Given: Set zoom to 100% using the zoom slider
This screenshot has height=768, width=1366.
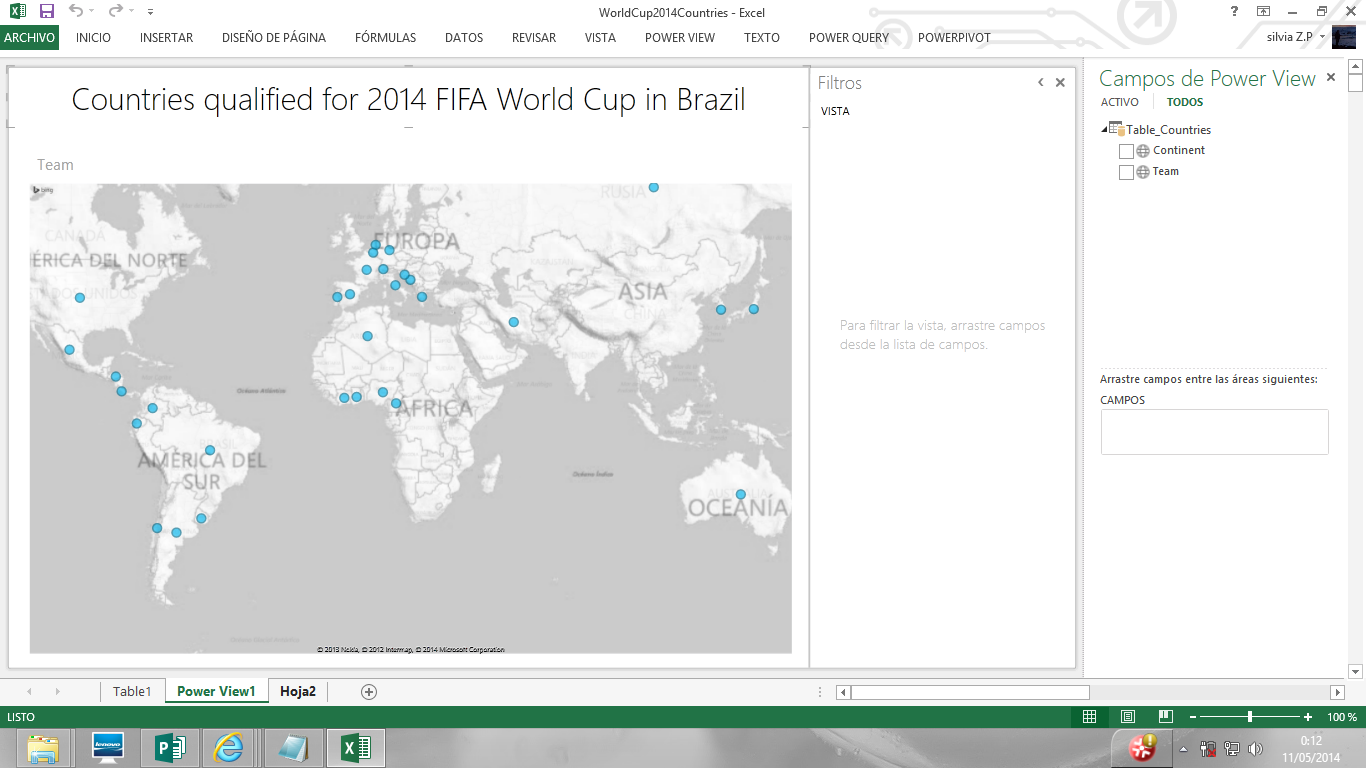Looking at the screenshot, I should [x=1249, y=716].
